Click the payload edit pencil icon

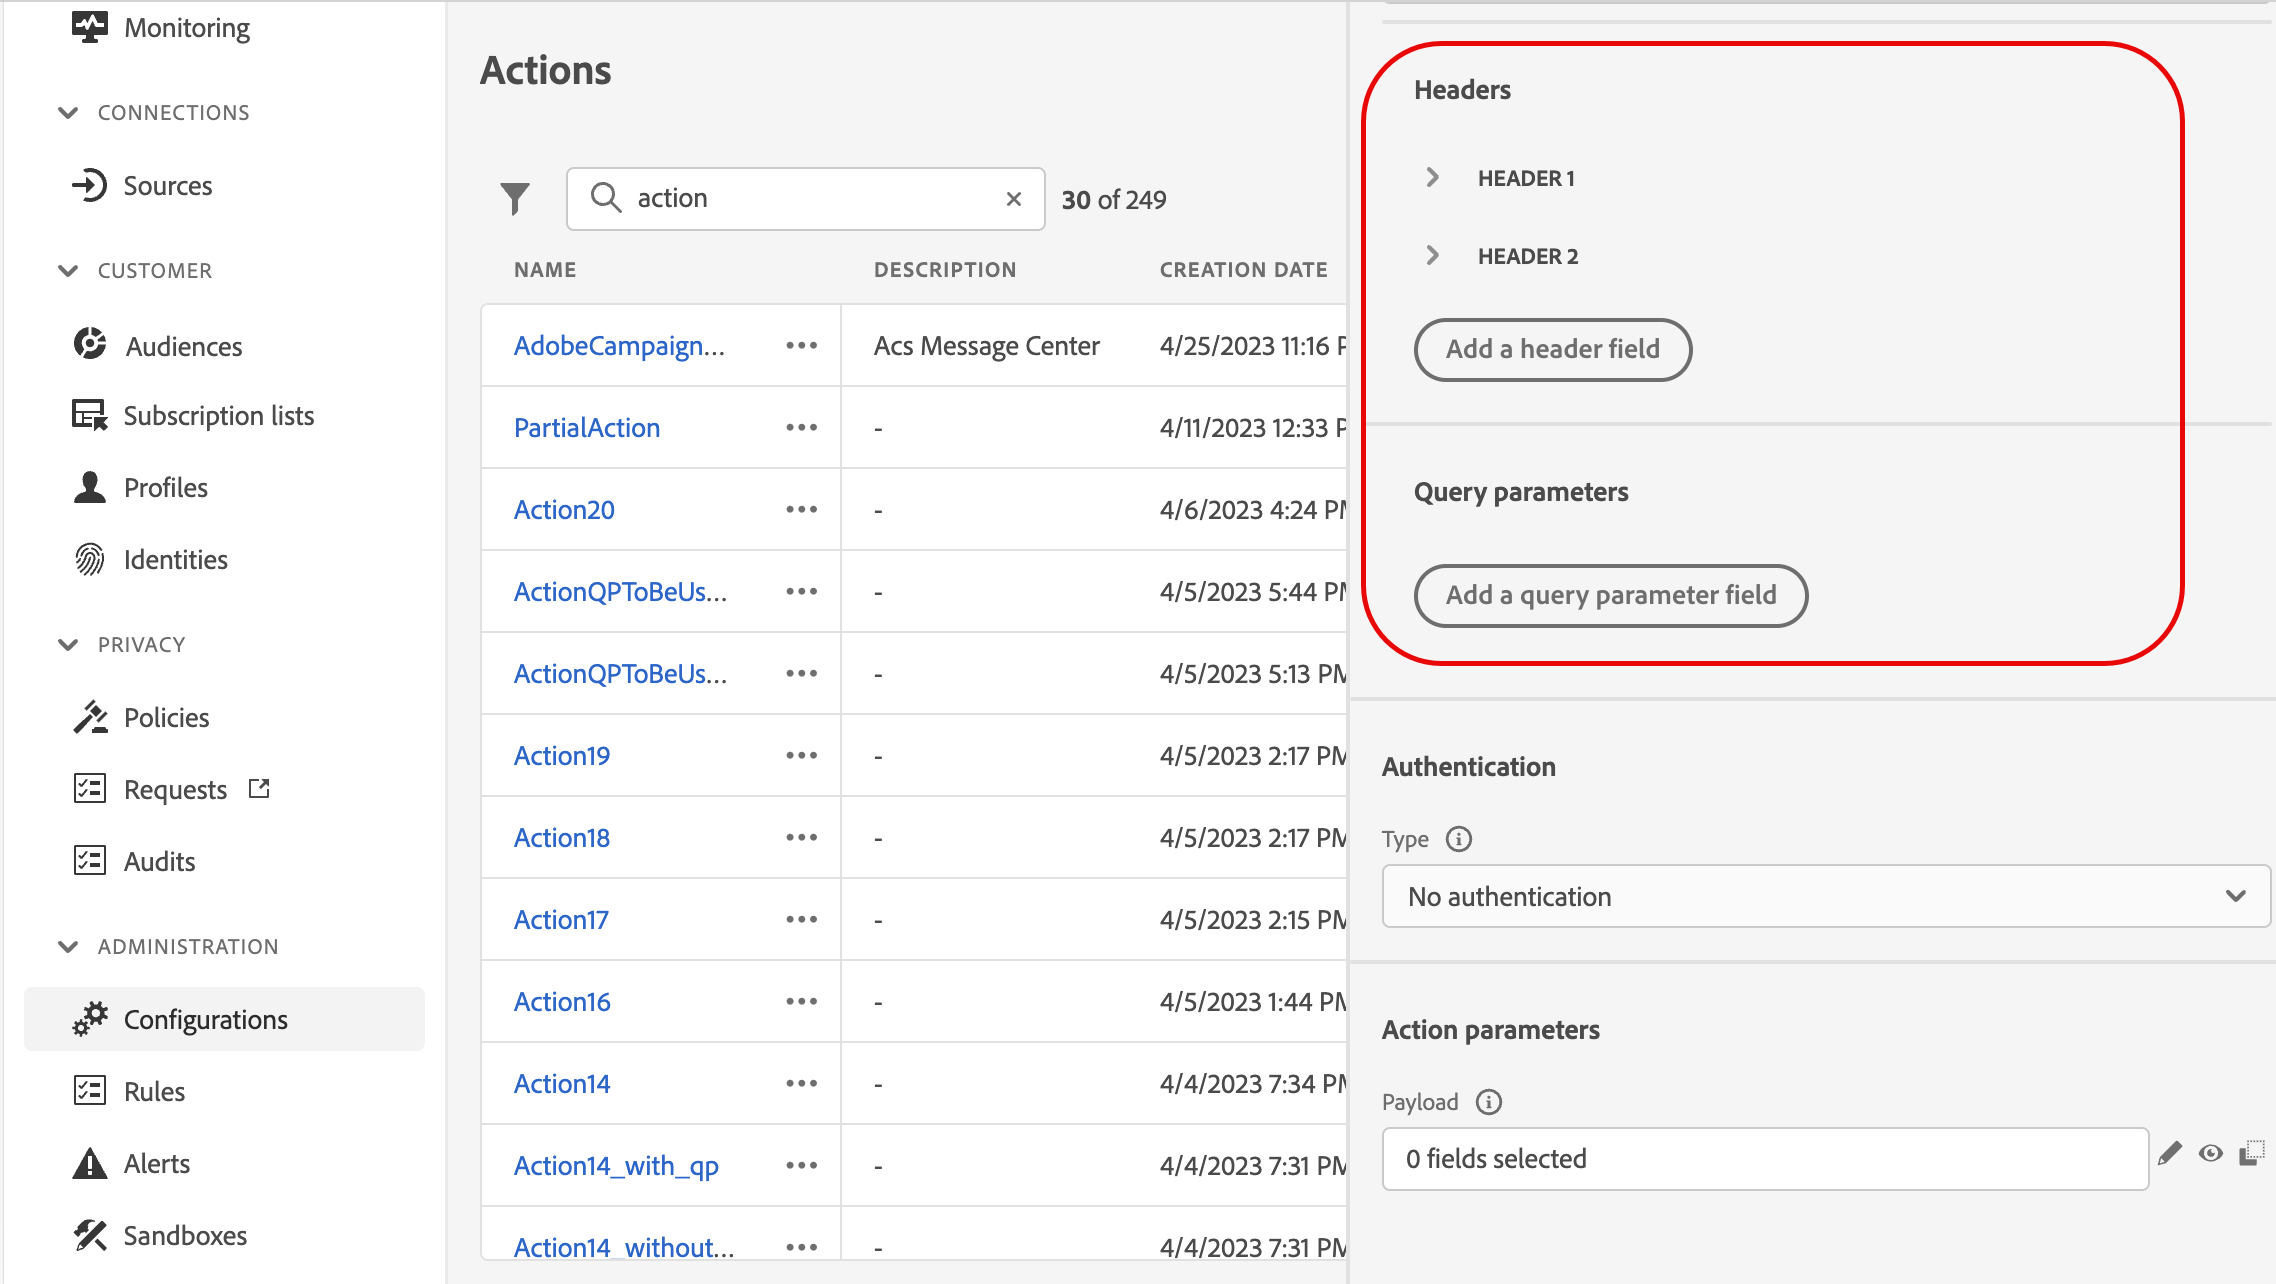click(2169, 1154)
